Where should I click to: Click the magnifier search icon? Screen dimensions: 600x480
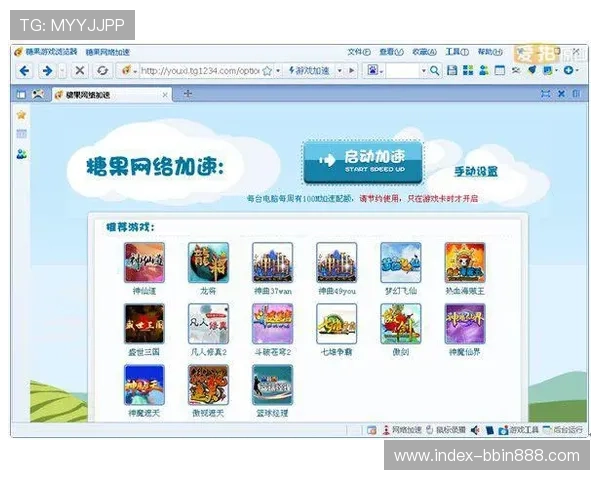coord(434,70)
